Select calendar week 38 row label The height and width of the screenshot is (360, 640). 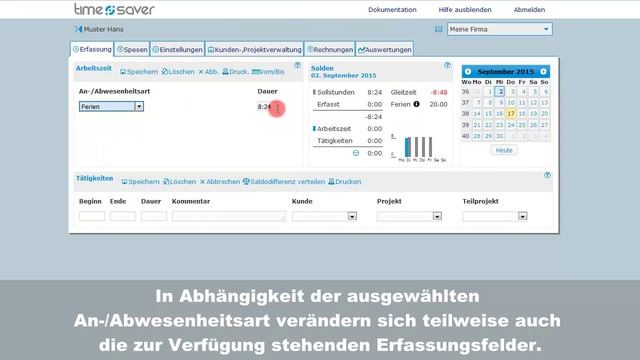466,113
